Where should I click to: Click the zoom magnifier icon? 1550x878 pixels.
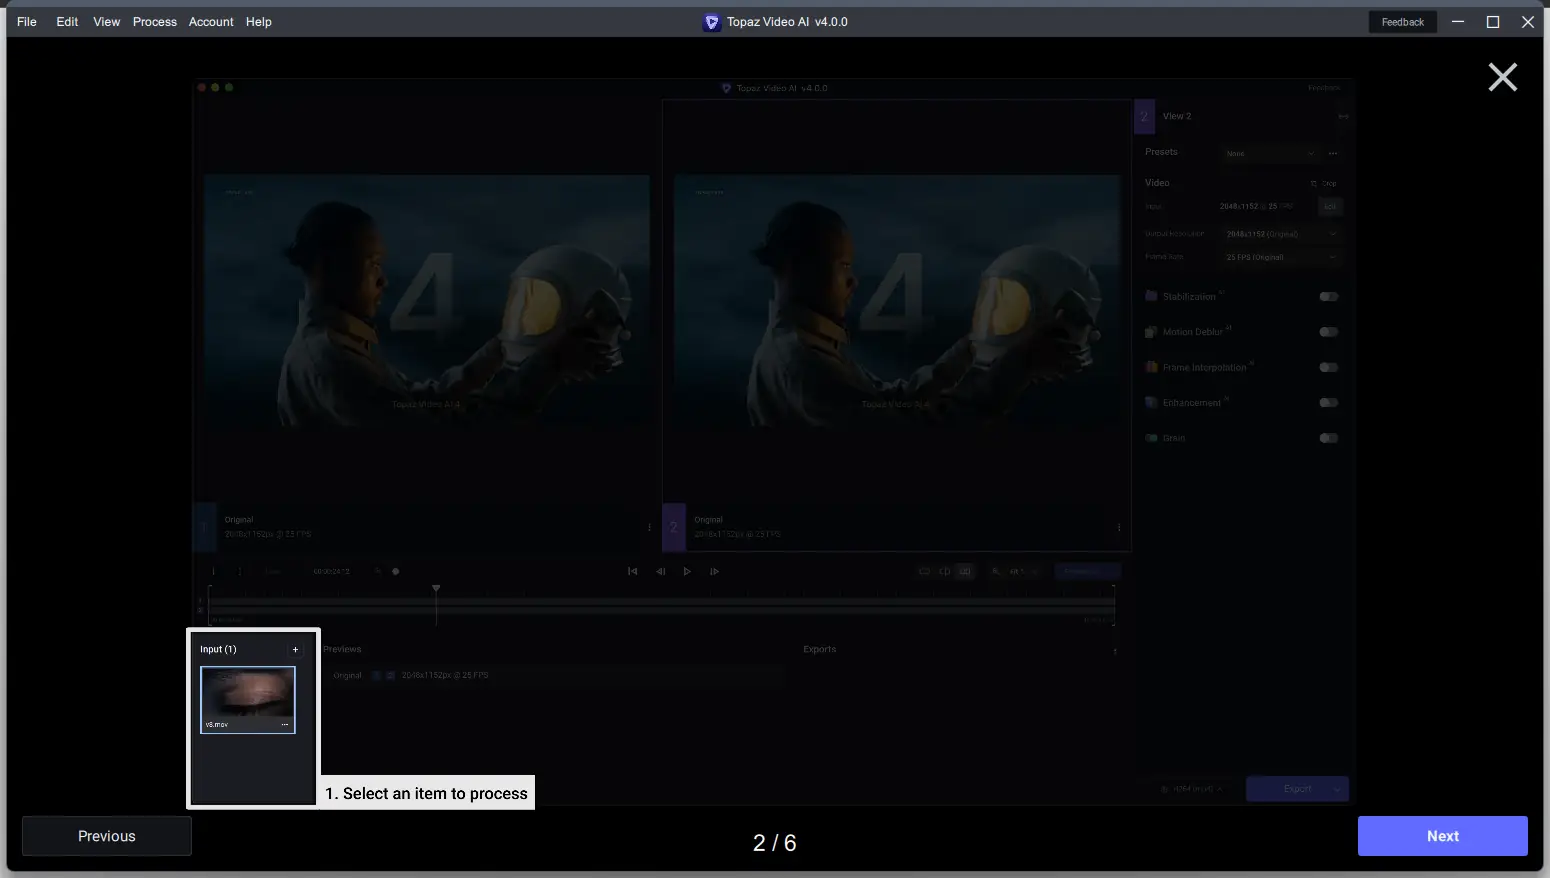(996, 571)
